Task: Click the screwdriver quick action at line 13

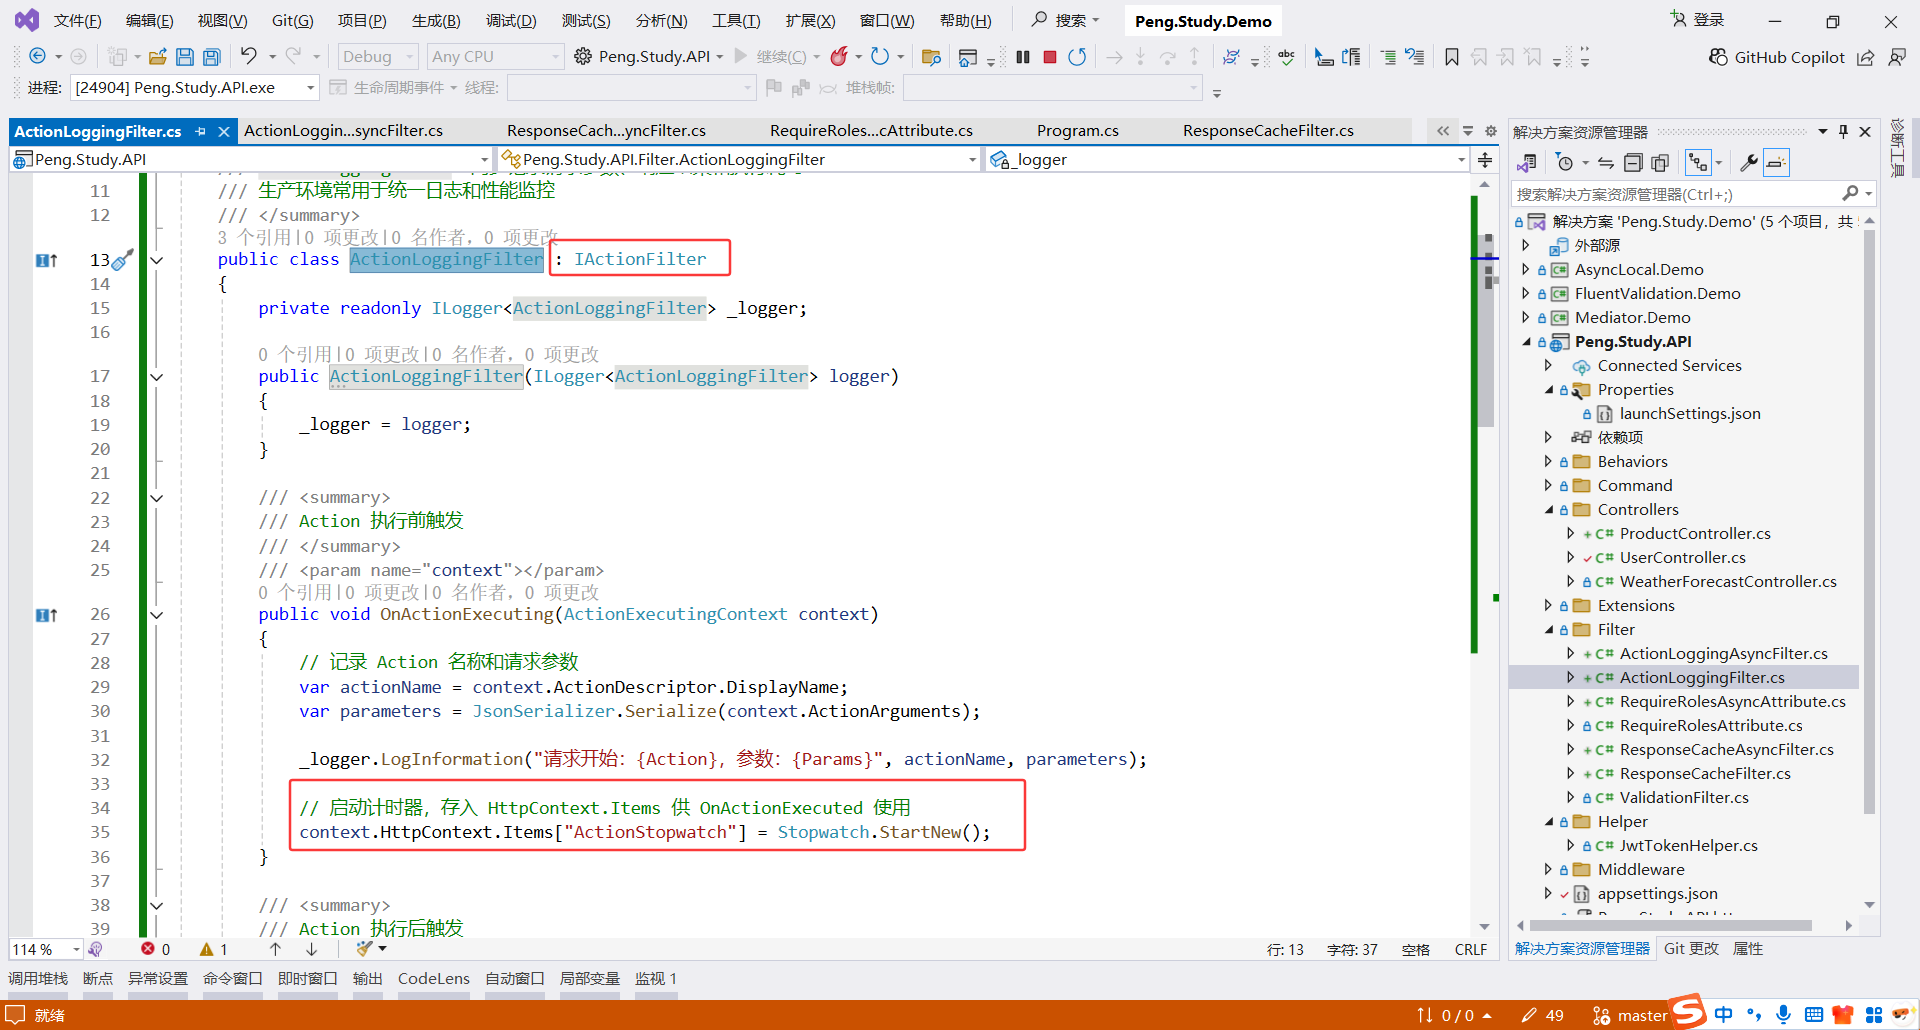Action: tap(121, 260)
